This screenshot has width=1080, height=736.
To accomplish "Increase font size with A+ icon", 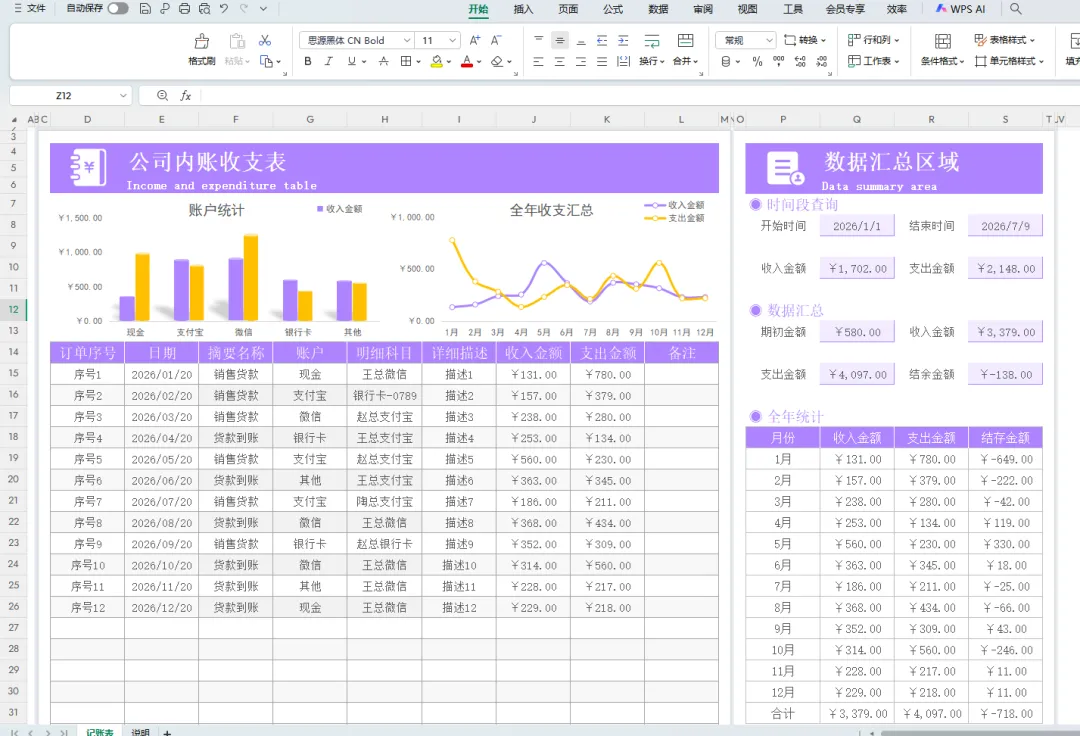I will click(x=475, y=41).
